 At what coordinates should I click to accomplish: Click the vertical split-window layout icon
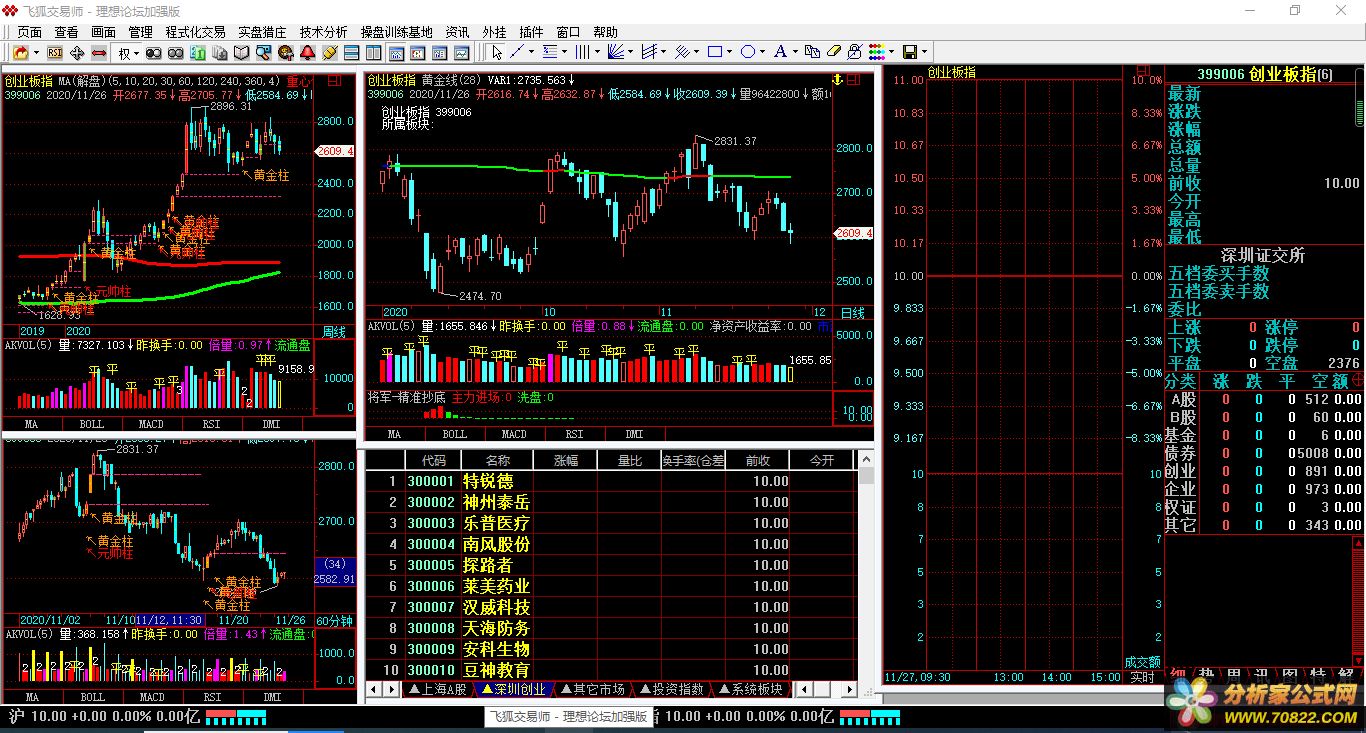[x=373, y=53]
